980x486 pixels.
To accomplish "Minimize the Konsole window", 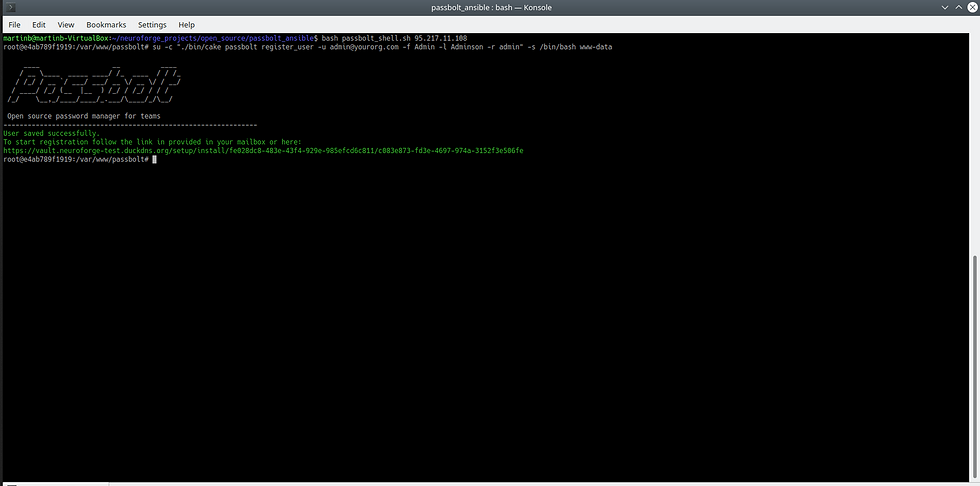I will [944, 7].
